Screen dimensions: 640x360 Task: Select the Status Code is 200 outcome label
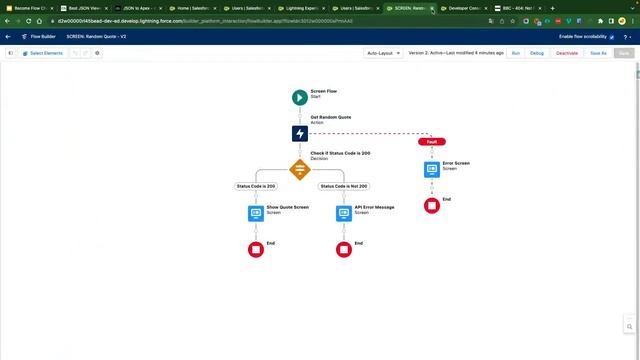[256, 186]
